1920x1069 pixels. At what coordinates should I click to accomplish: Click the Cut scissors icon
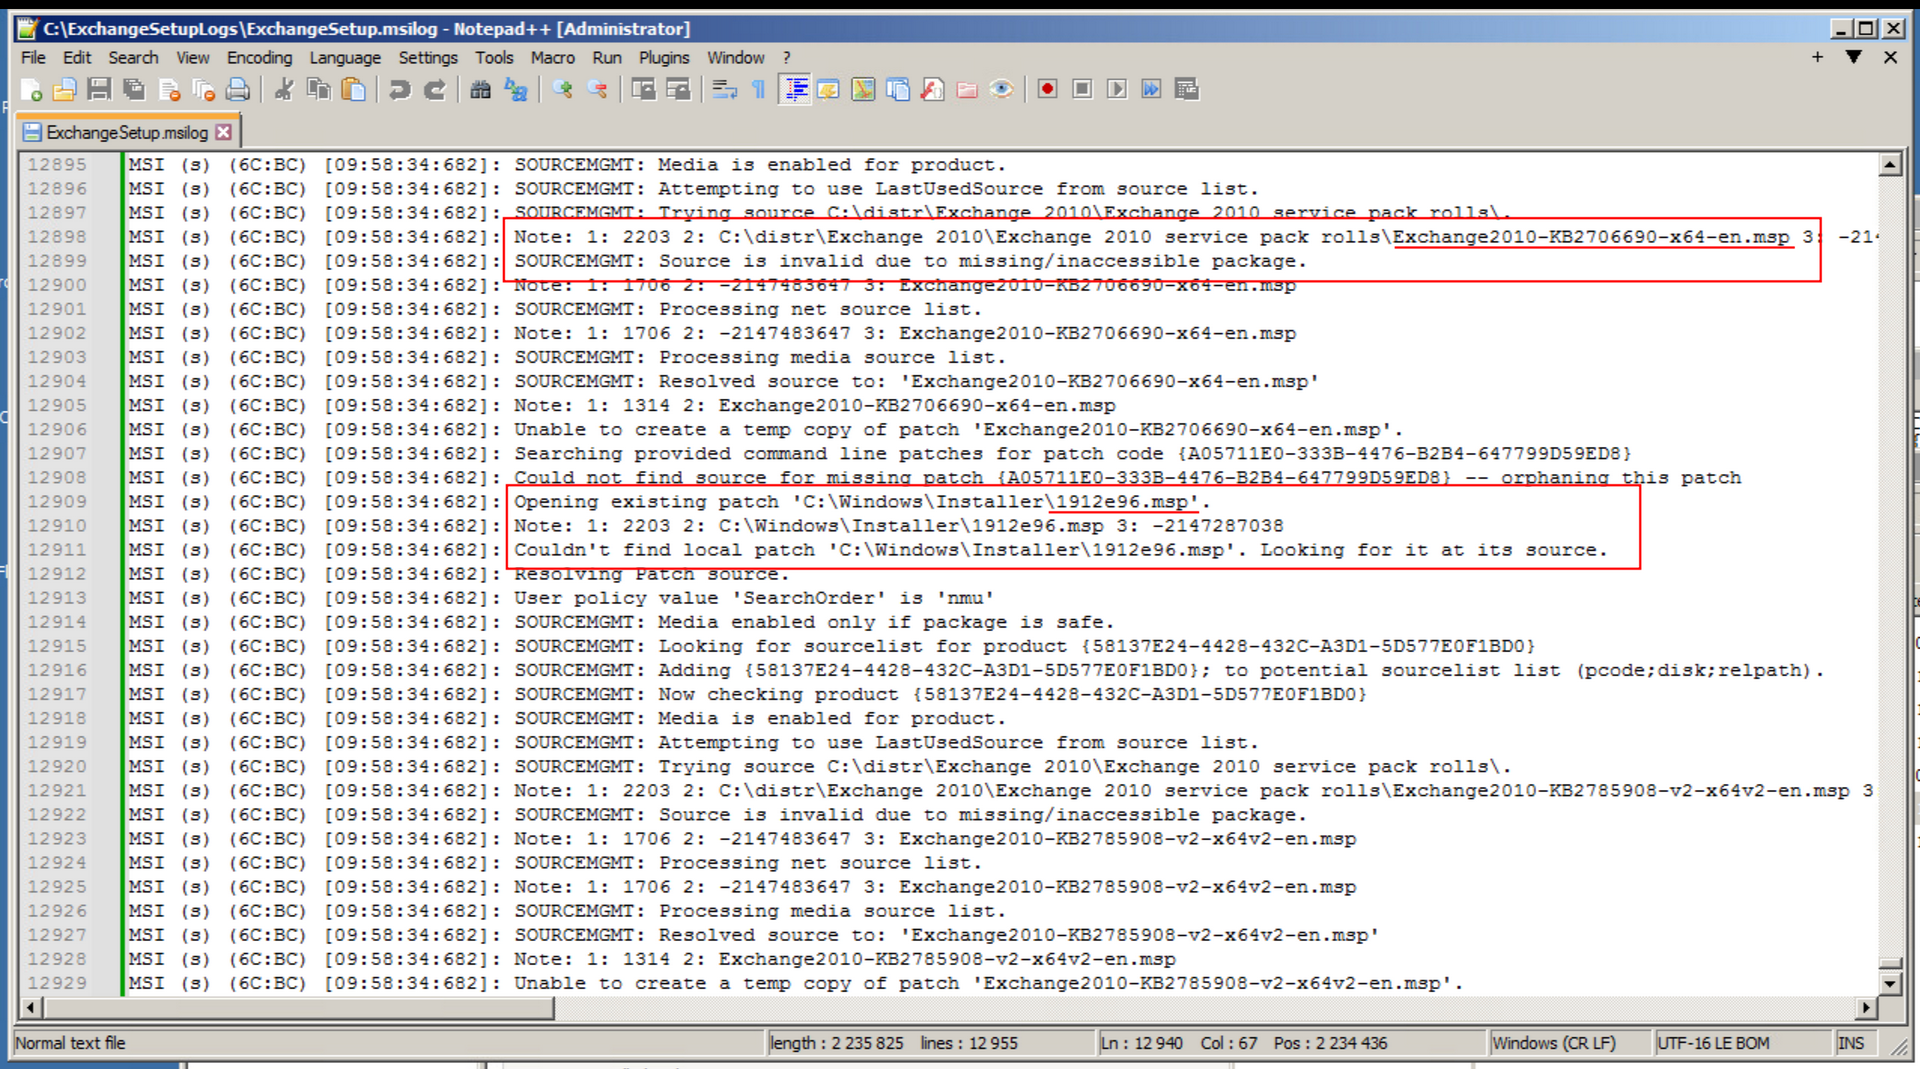point(285,90)
